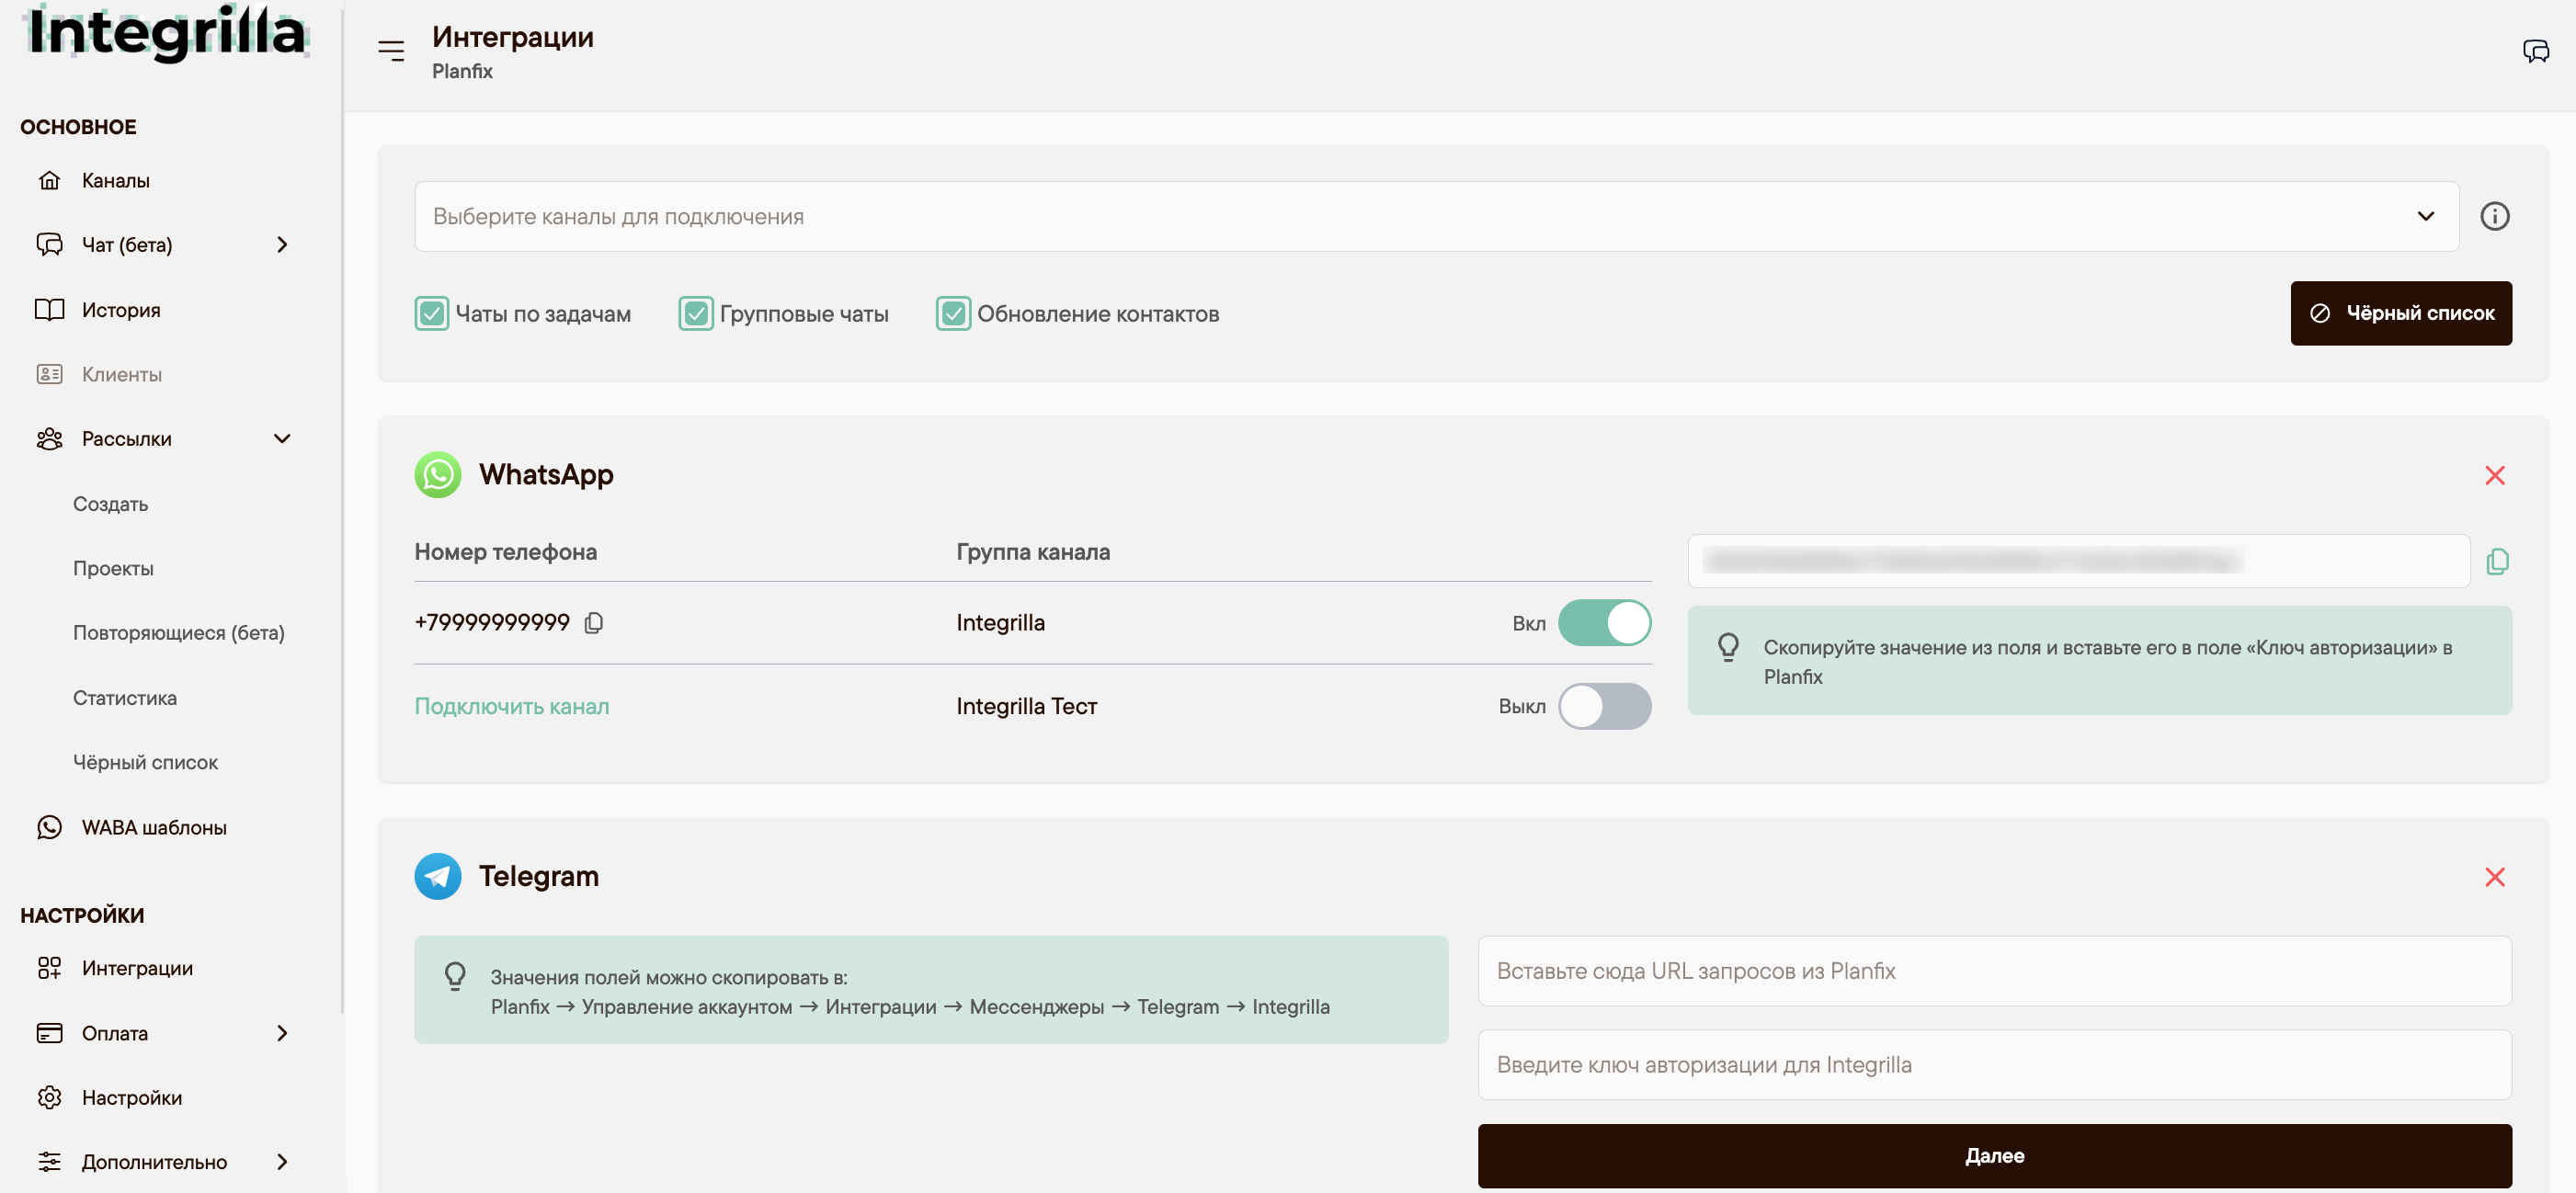This screenshot has height=1193, width=2576.
Task: Remove the WhatsApp integration with red X
Action: pos(2494,475)
